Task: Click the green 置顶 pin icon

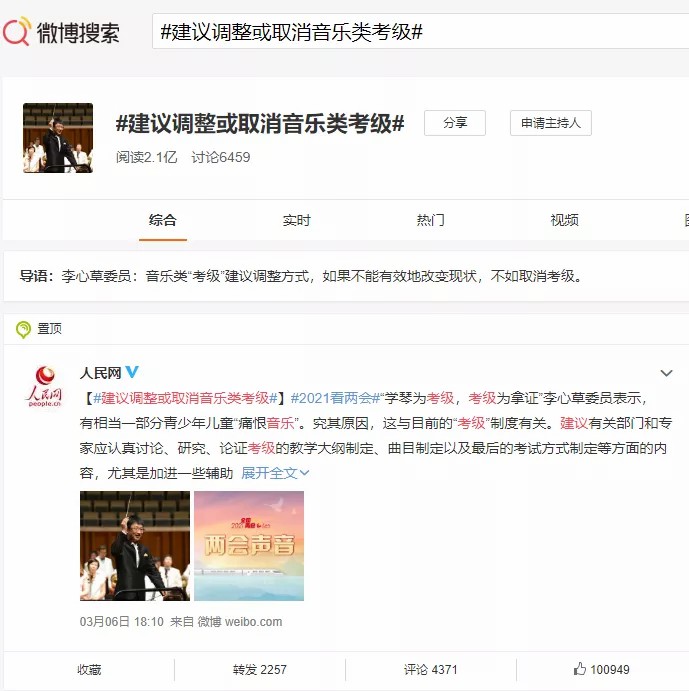Action: tap(23, 329)
